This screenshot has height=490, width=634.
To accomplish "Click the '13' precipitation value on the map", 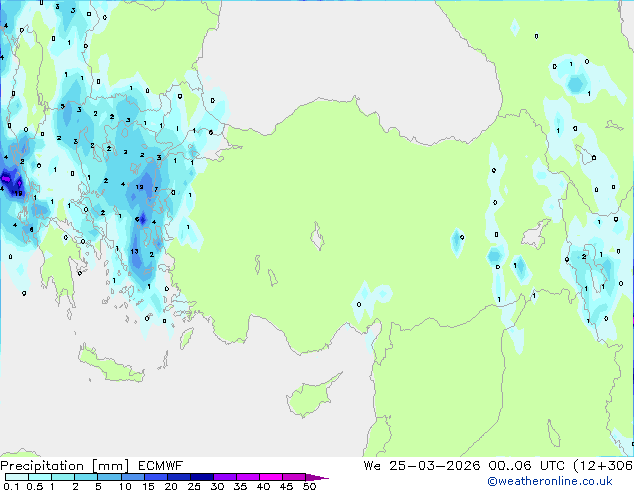I will coord(134,251).
